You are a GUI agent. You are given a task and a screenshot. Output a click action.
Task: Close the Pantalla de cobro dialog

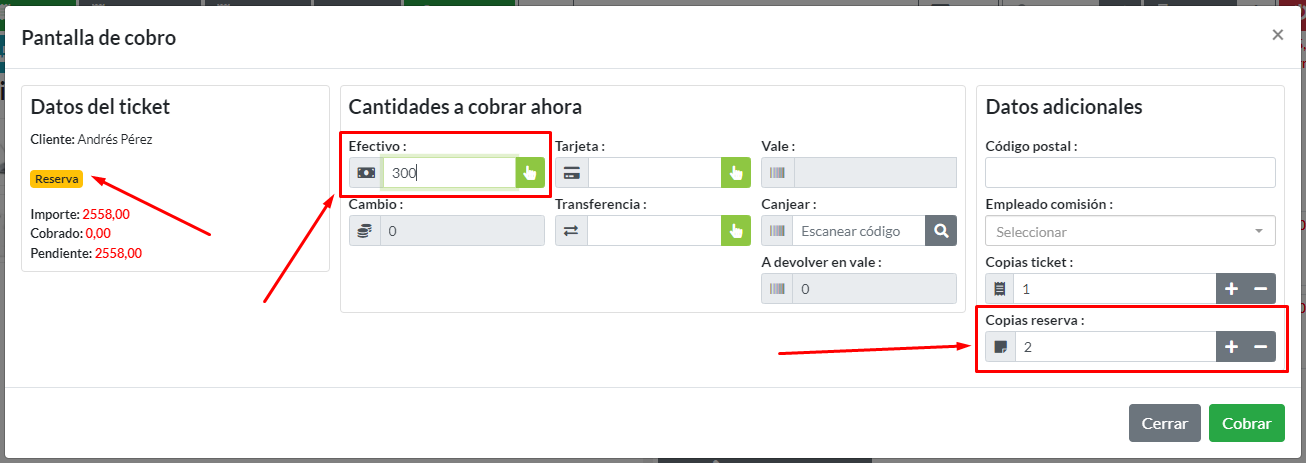(1277, 35)
